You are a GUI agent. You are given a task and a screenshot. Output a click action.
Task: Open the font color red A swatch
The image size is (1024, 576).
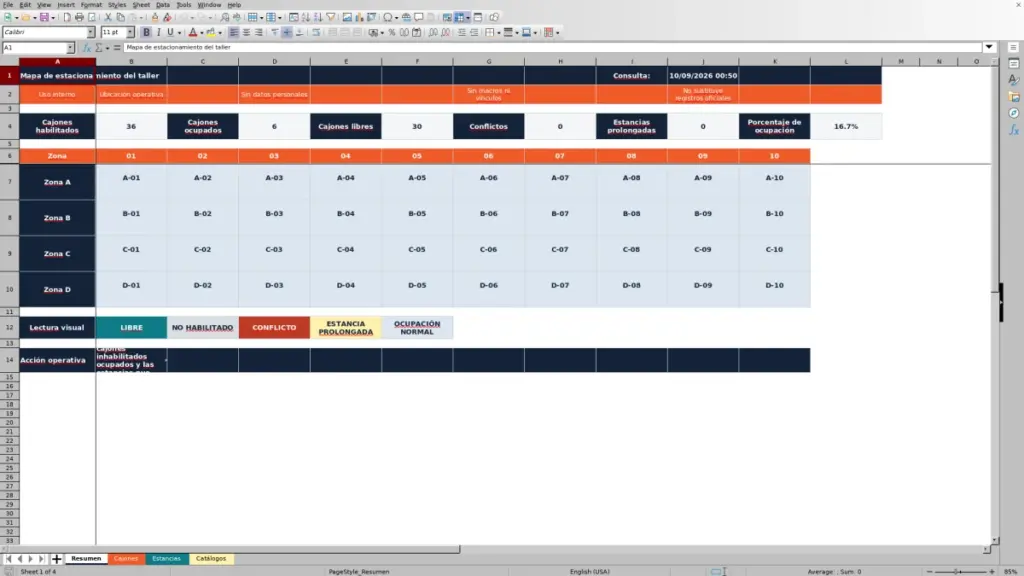click(193, 32)
